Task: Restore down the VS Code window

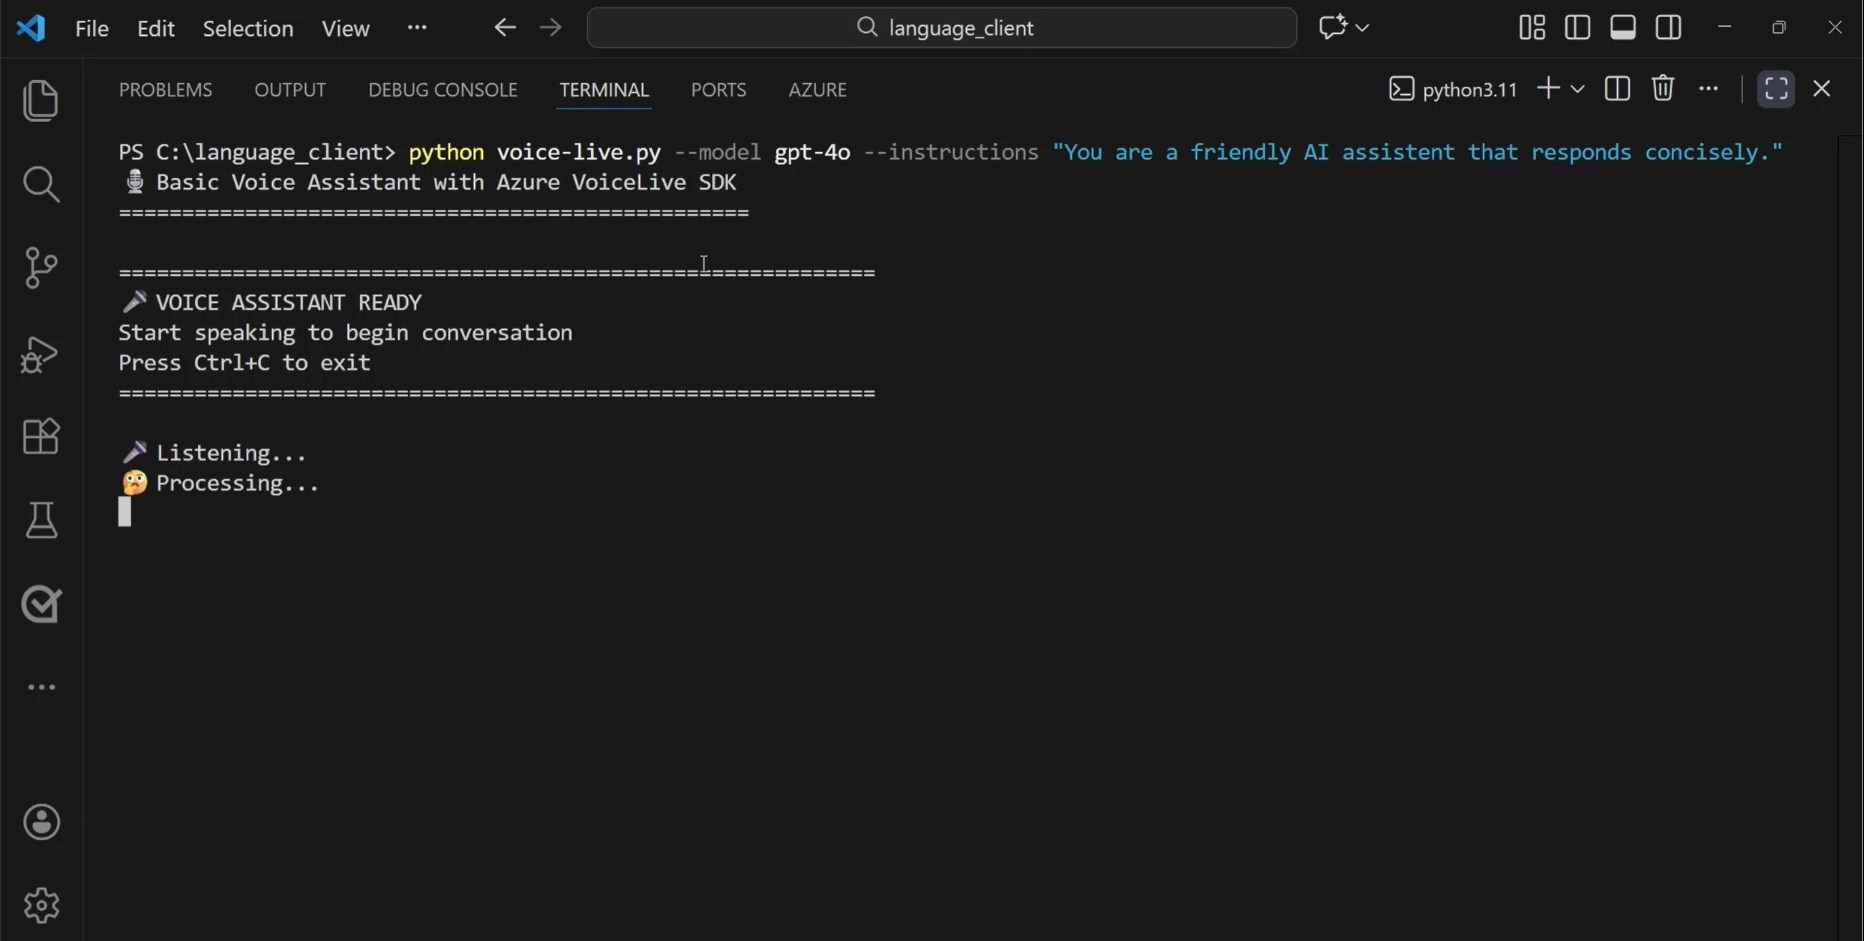Action: (x=1779, y=28)
